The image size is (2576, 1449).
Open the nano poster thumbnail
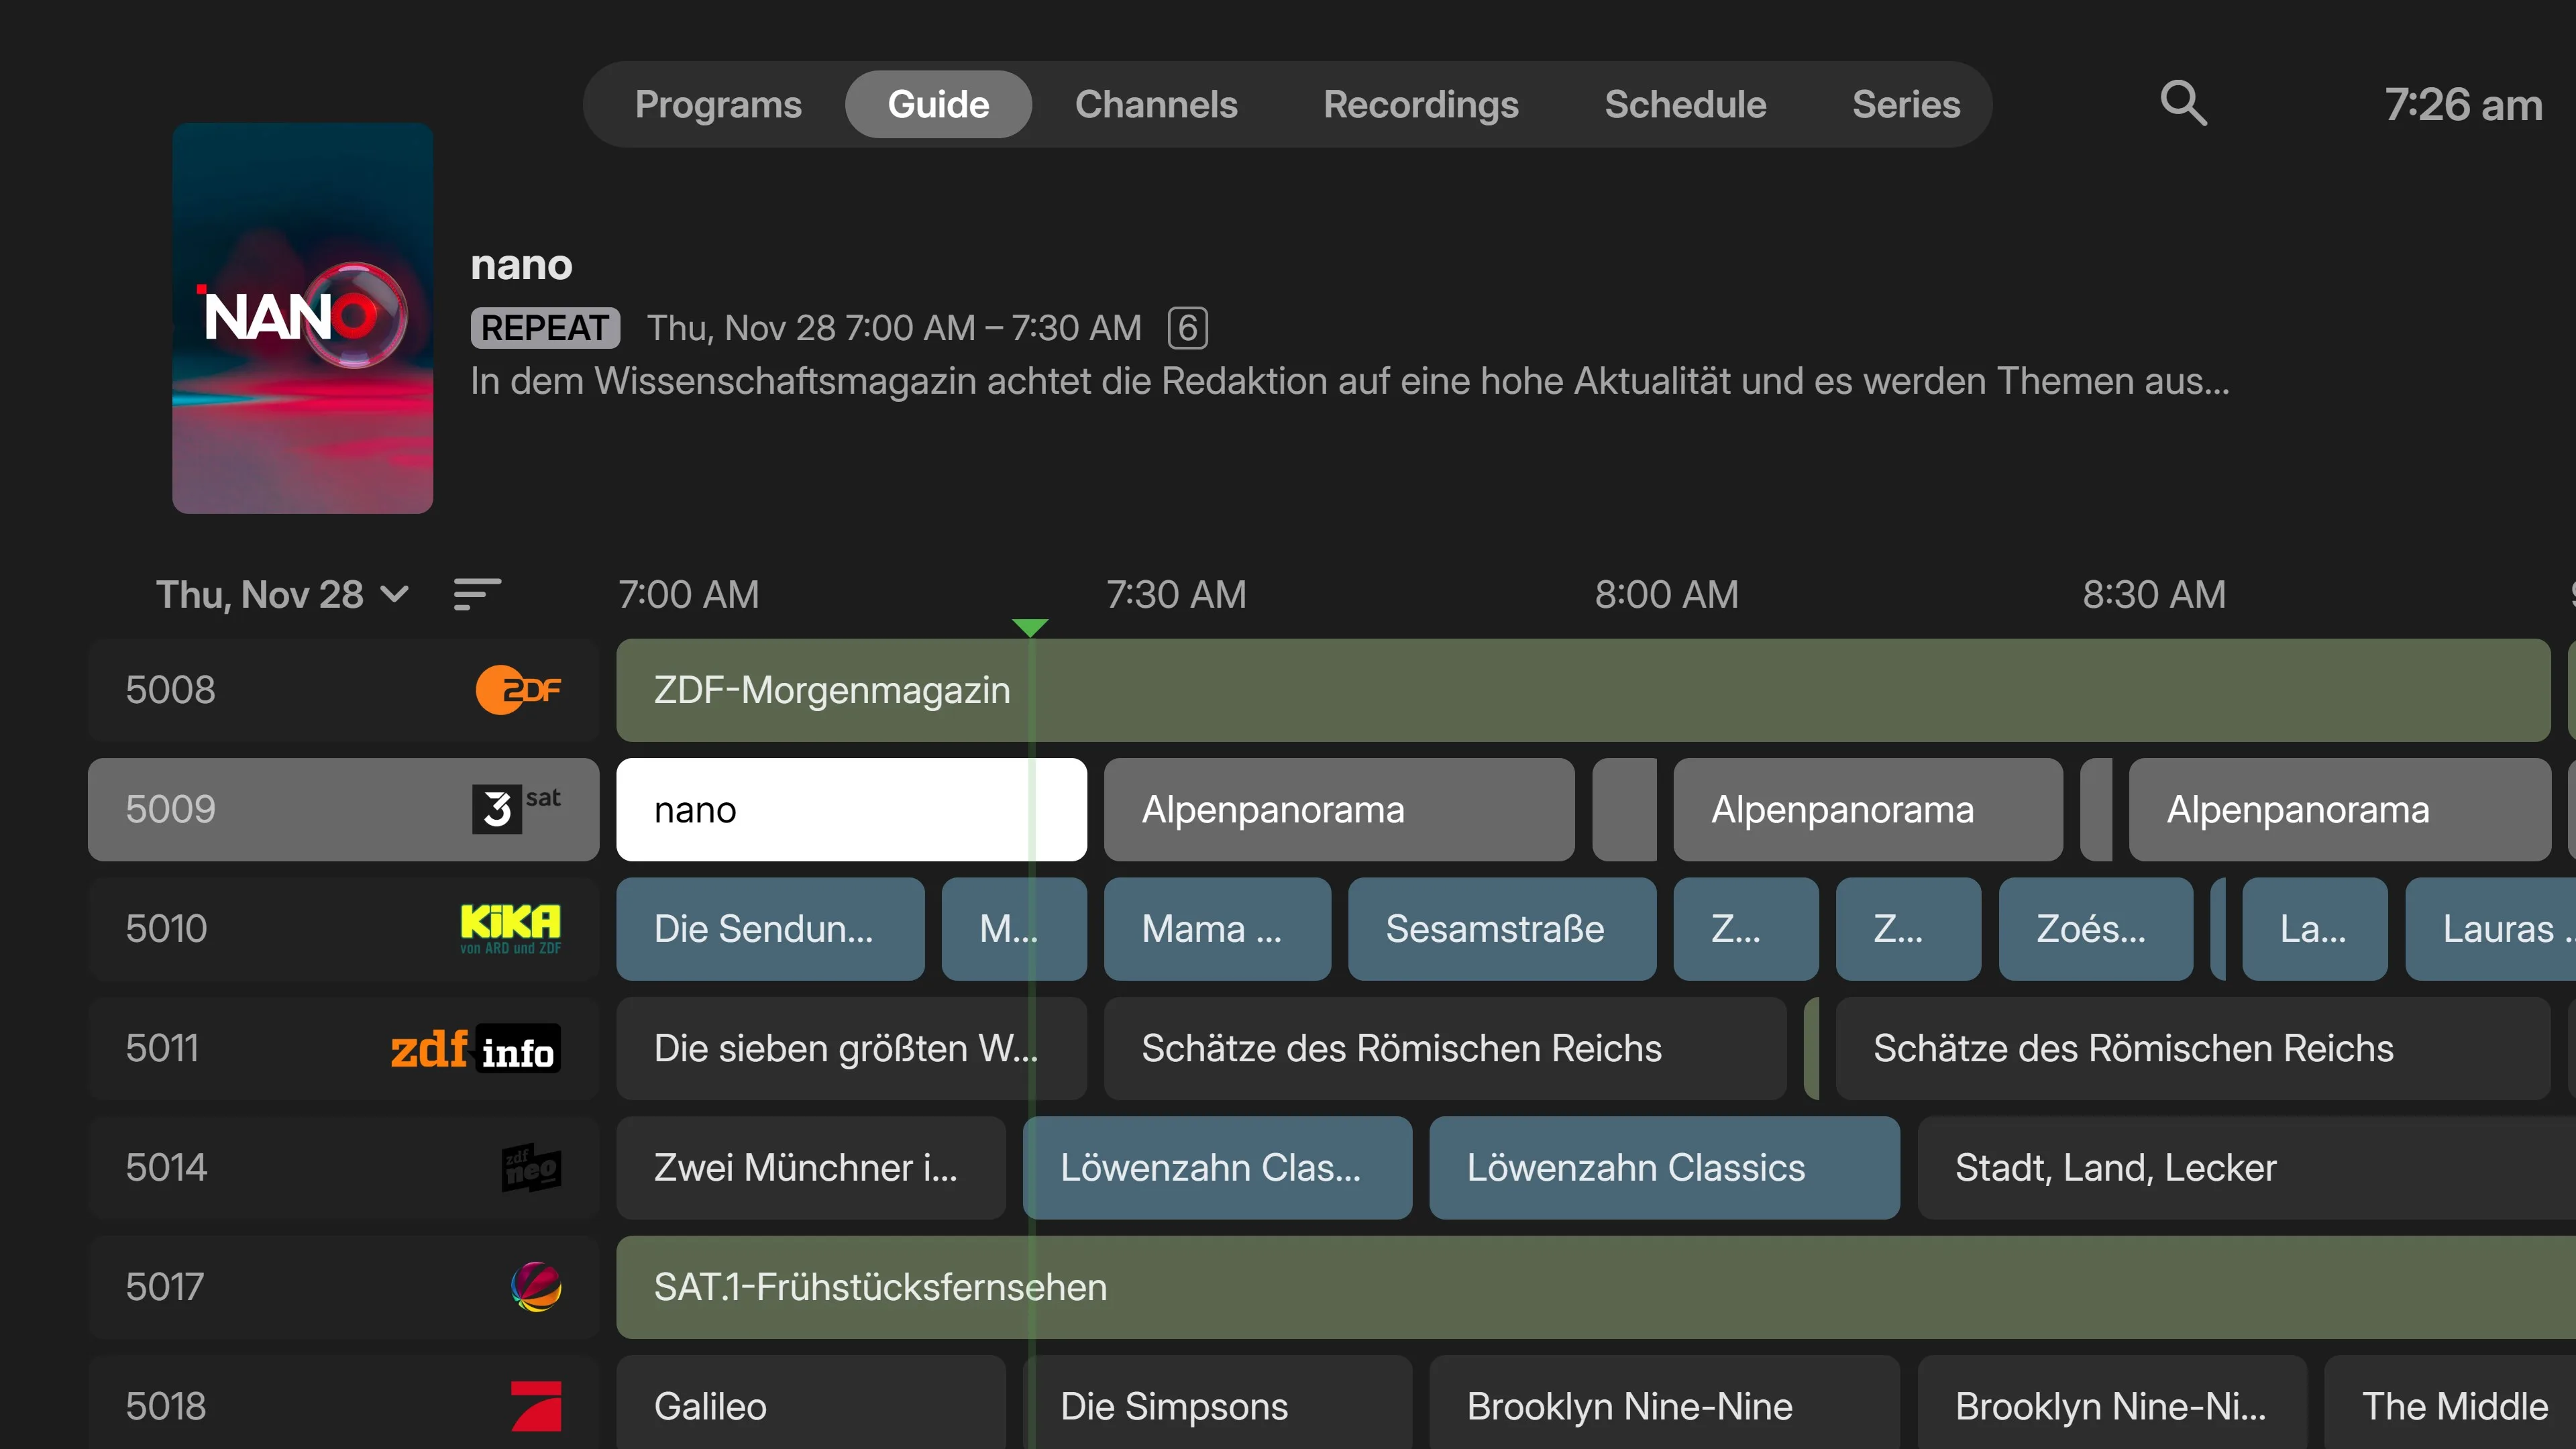tap(302, 318)
